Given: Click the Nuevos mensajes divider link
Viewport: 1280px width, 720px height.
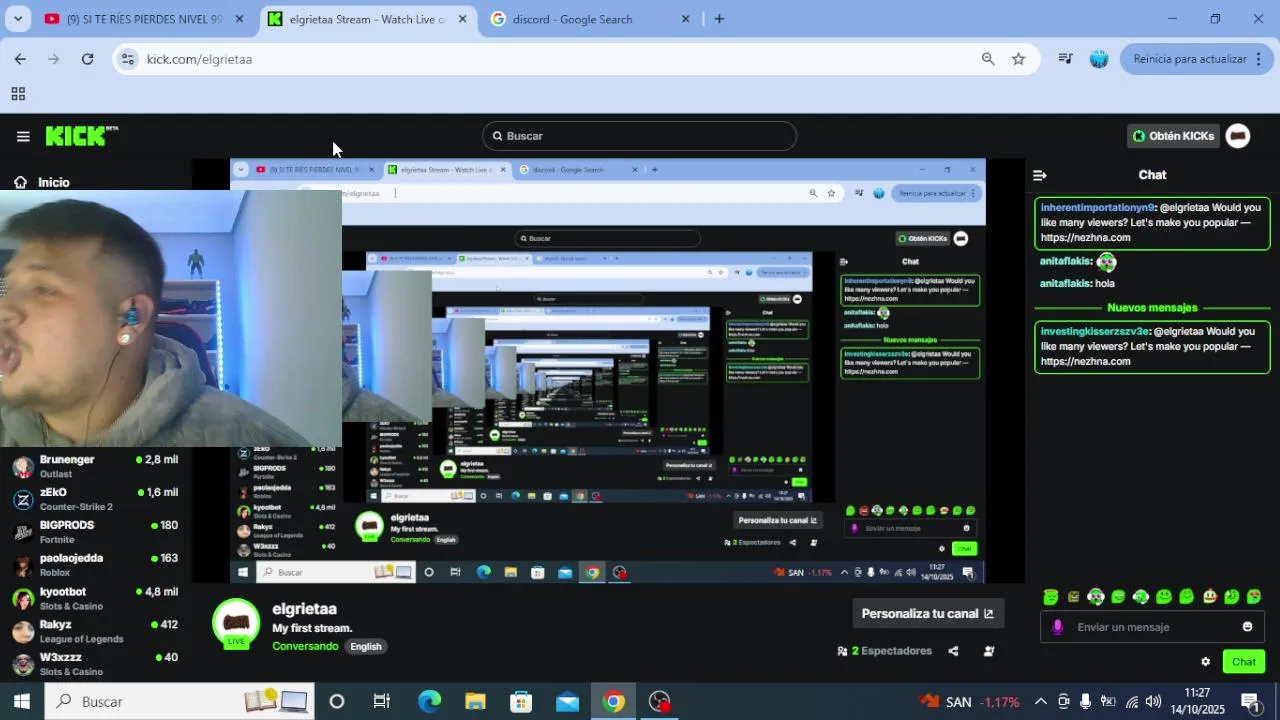Looking at the screenshot, I should tap(1152, 308).
